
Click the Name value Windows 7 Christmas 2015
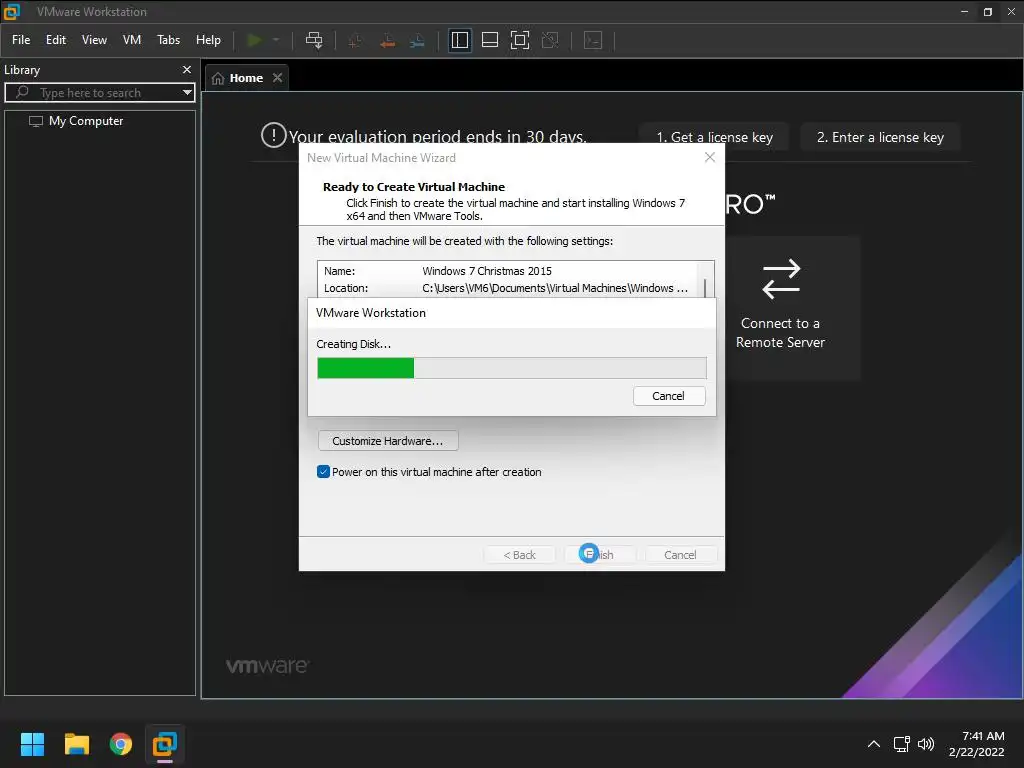[x=487, y=271]
